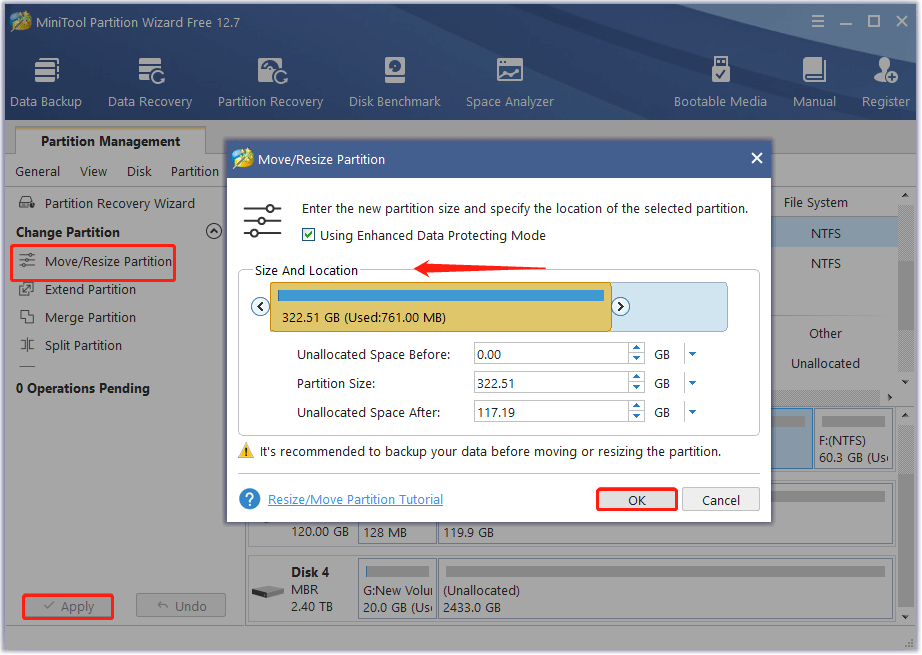Viewport: 922px width, 655px height.
Task: Open the General menu
Action: pos(38,171)
